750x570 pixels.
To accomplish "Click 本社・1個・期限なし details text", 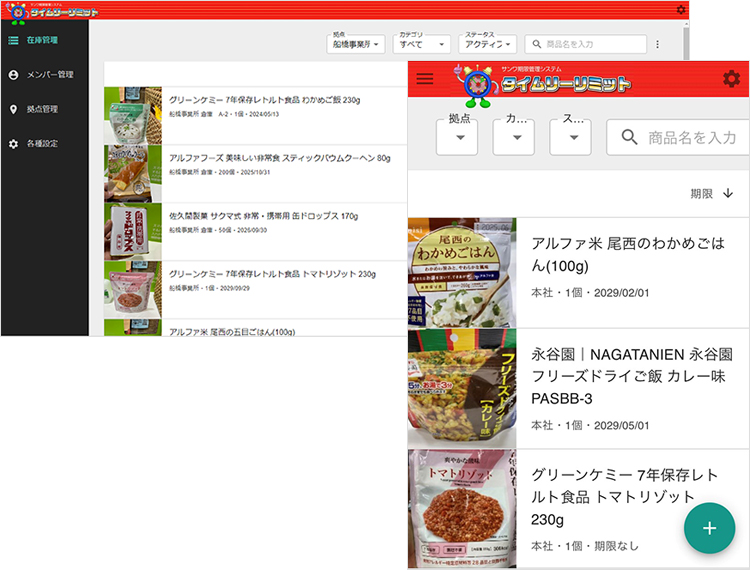I will tap(585, 546).
